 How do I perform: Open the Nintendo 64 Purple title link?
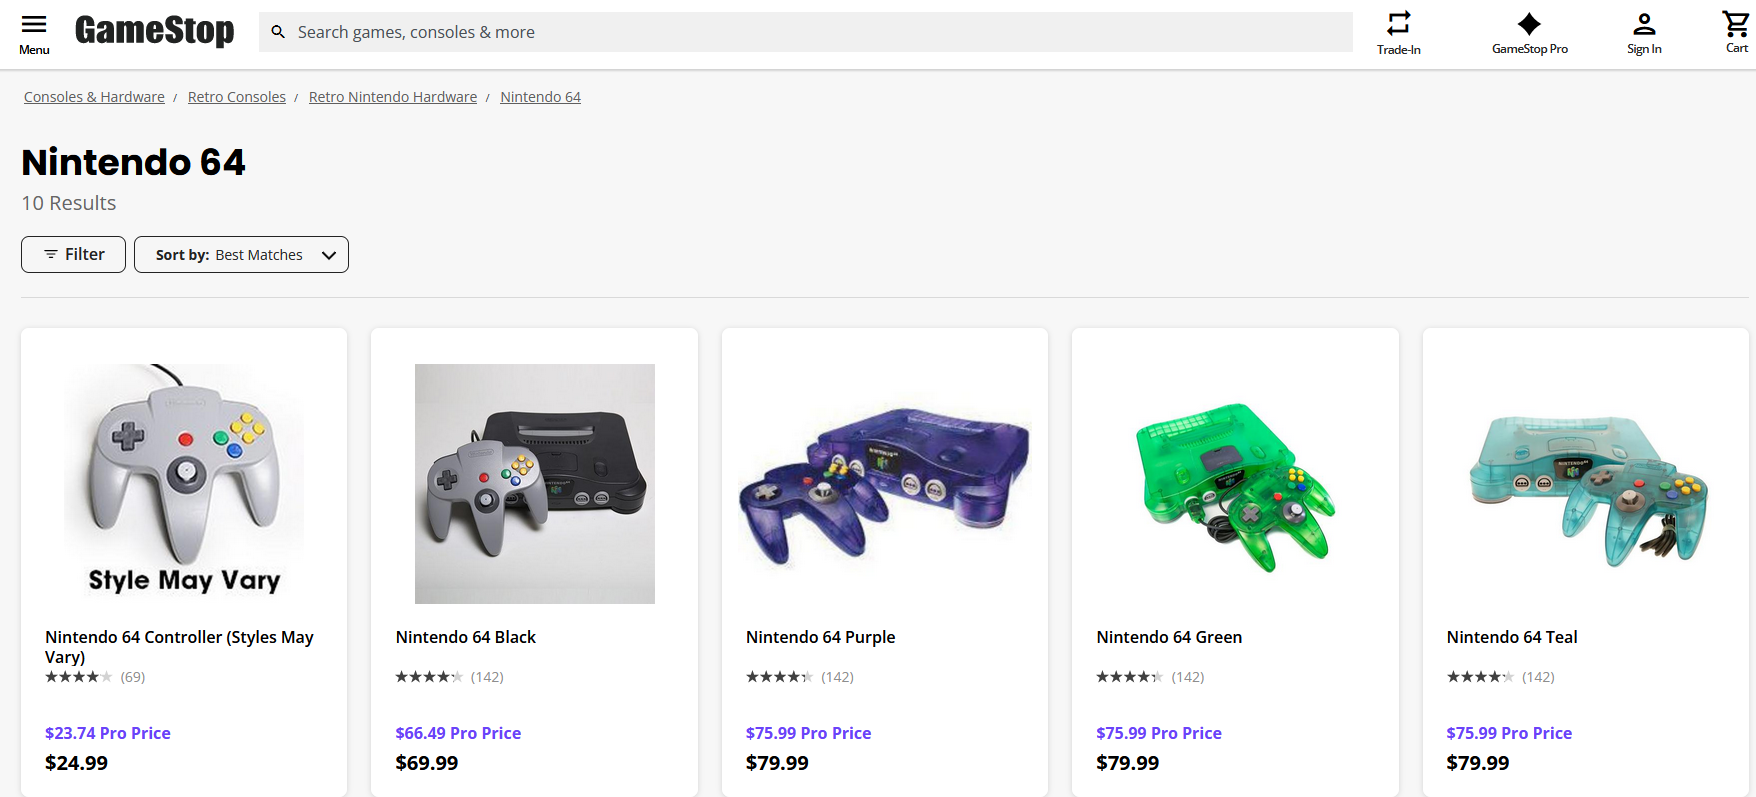tap(820, 637)
